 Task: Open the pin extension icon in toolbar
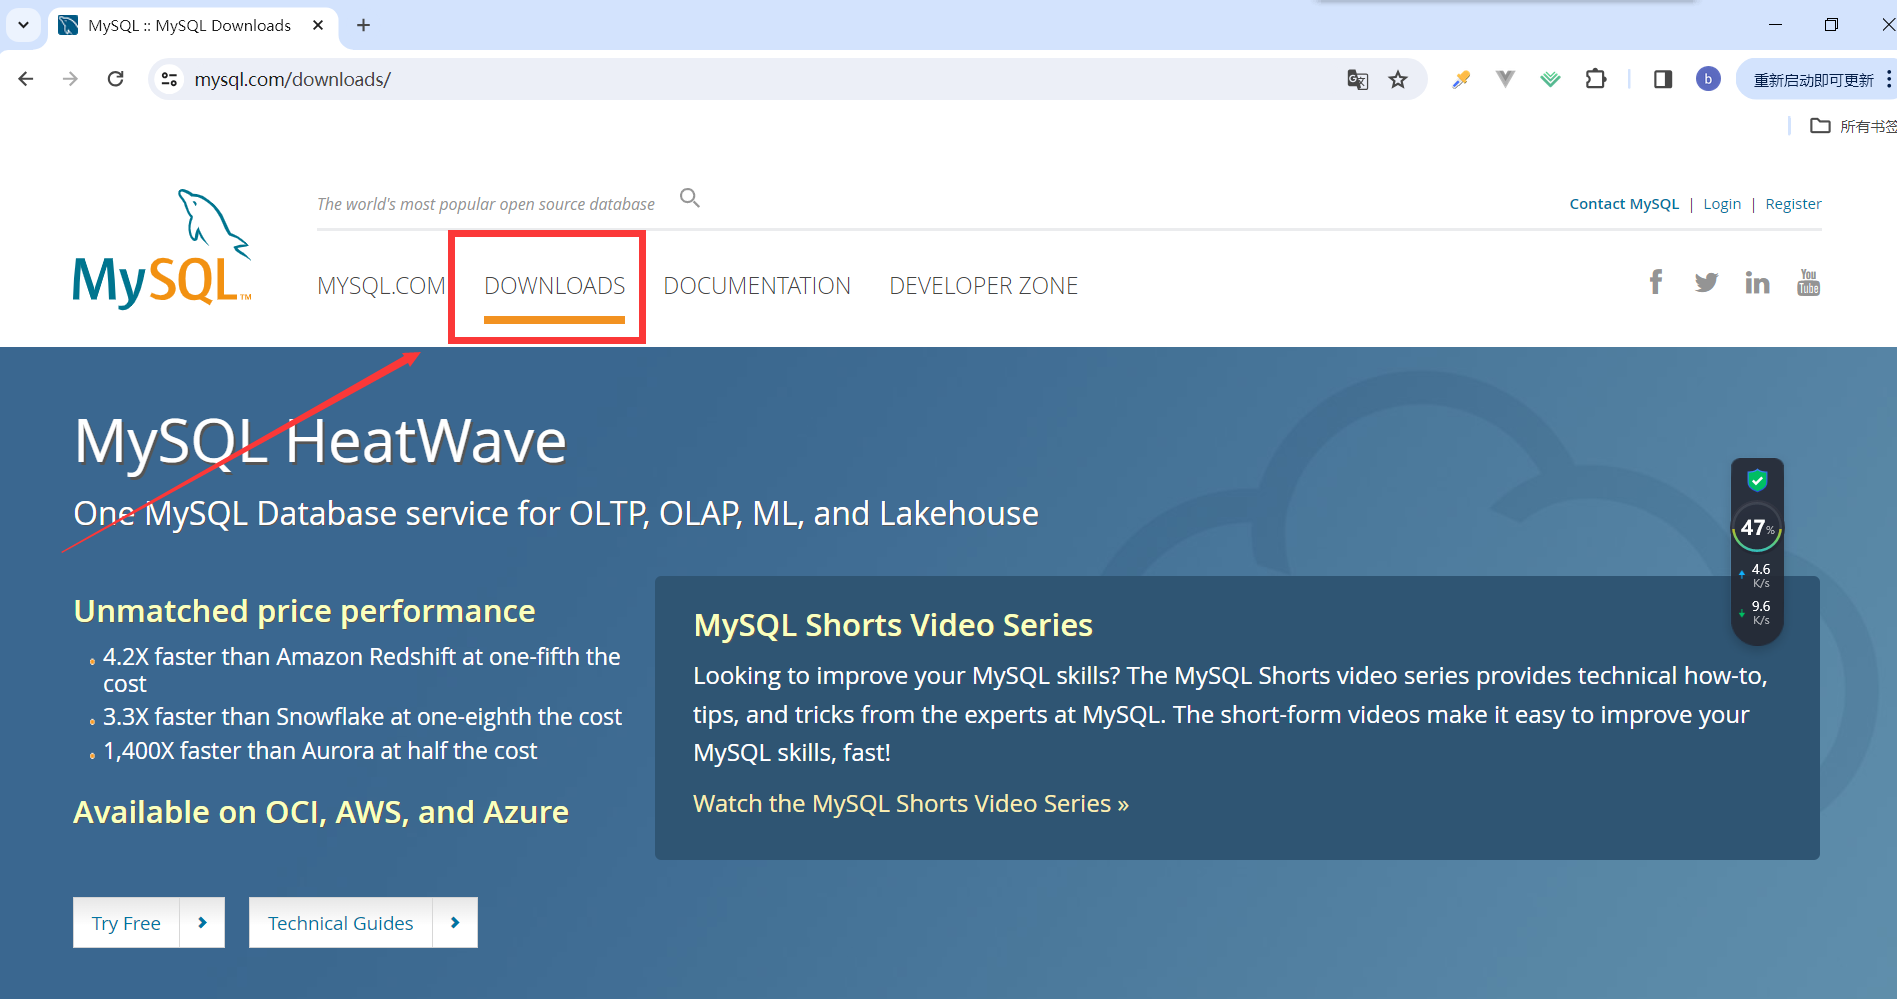[1461, 79]
